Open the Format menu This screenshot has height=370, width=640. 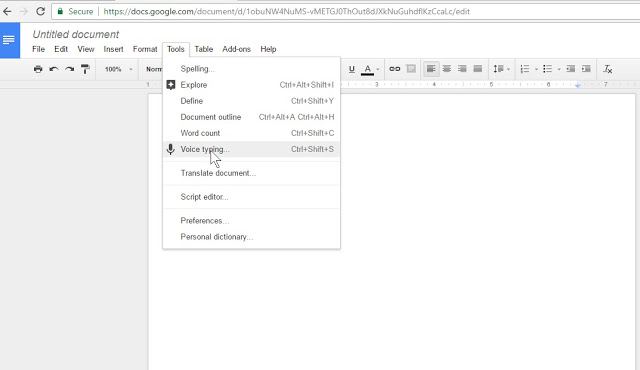click(145, 49)
